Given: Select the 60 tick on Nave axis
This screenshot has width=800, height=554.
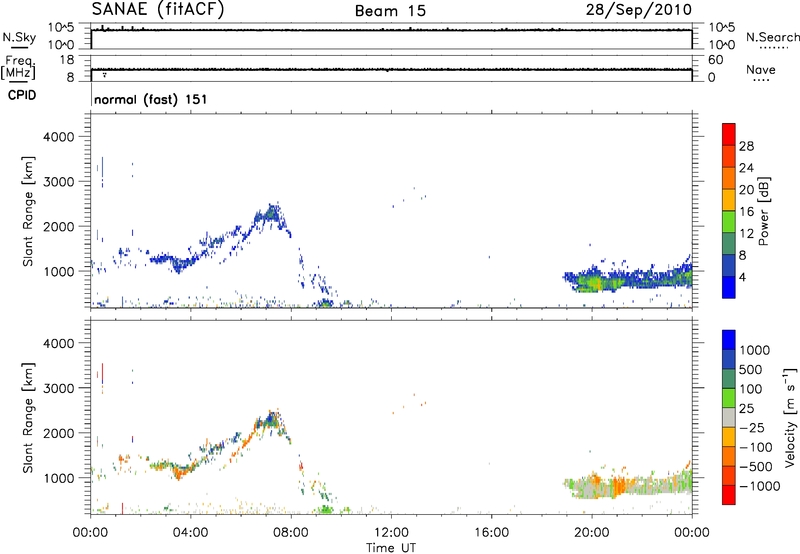Looking at the screenshot, I should [x=715, y=60].
